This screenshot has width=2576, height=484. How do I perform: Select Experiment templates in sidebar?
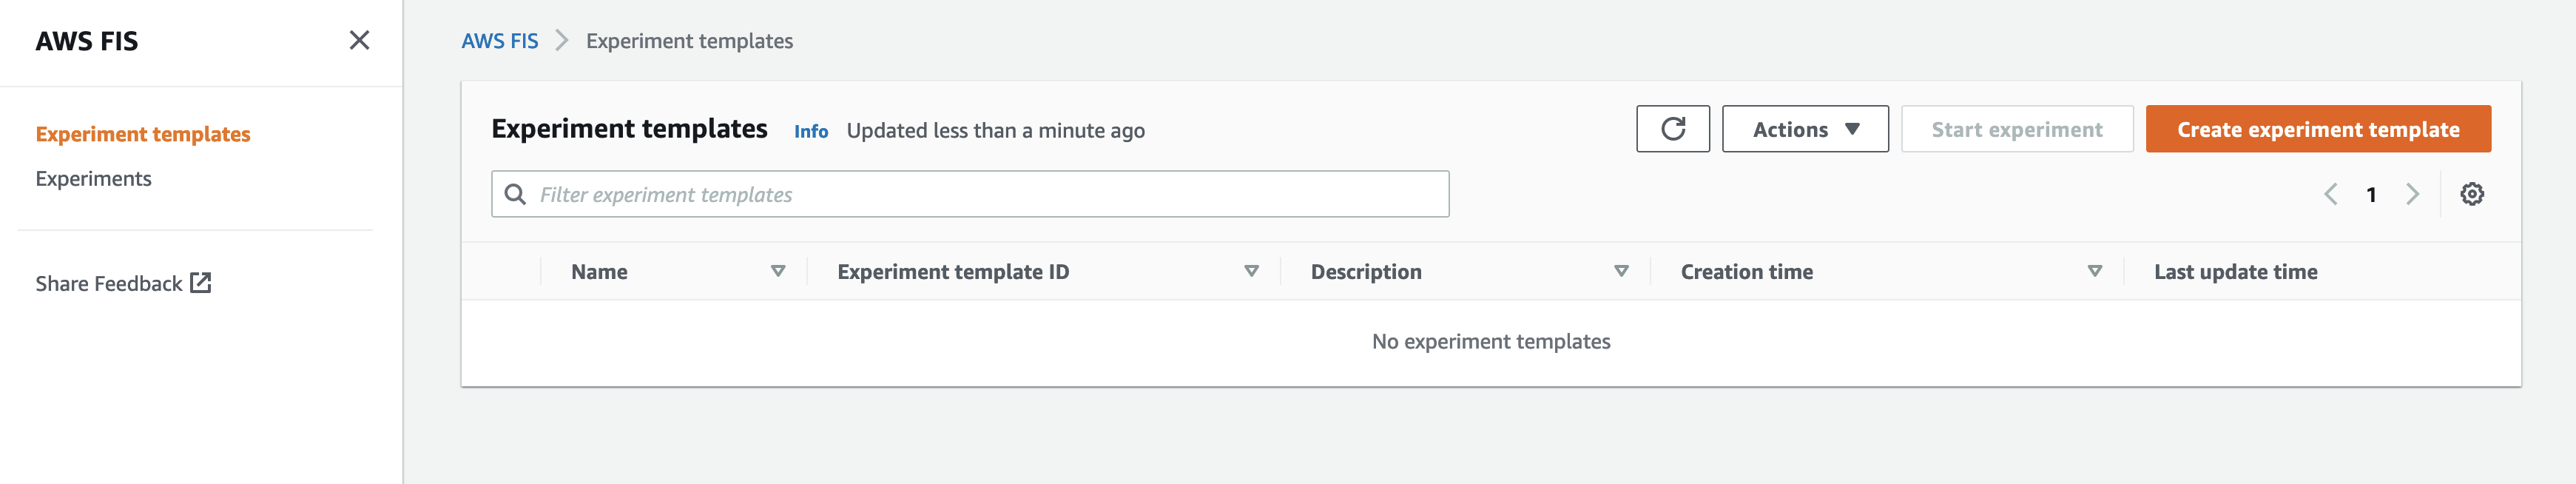[143, 134]
